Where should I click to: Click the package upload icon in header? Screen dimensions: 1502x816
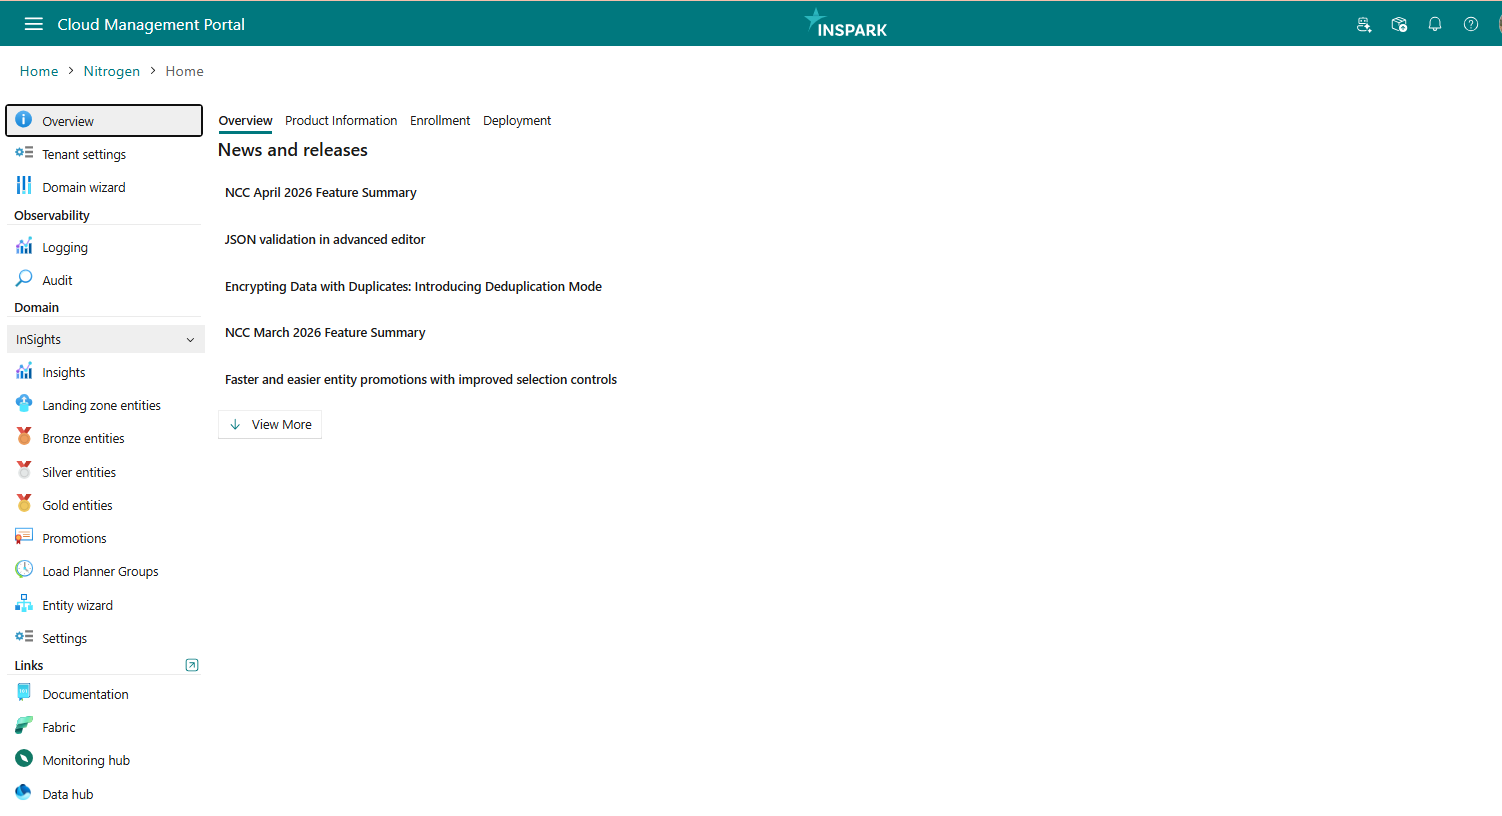1399,25
